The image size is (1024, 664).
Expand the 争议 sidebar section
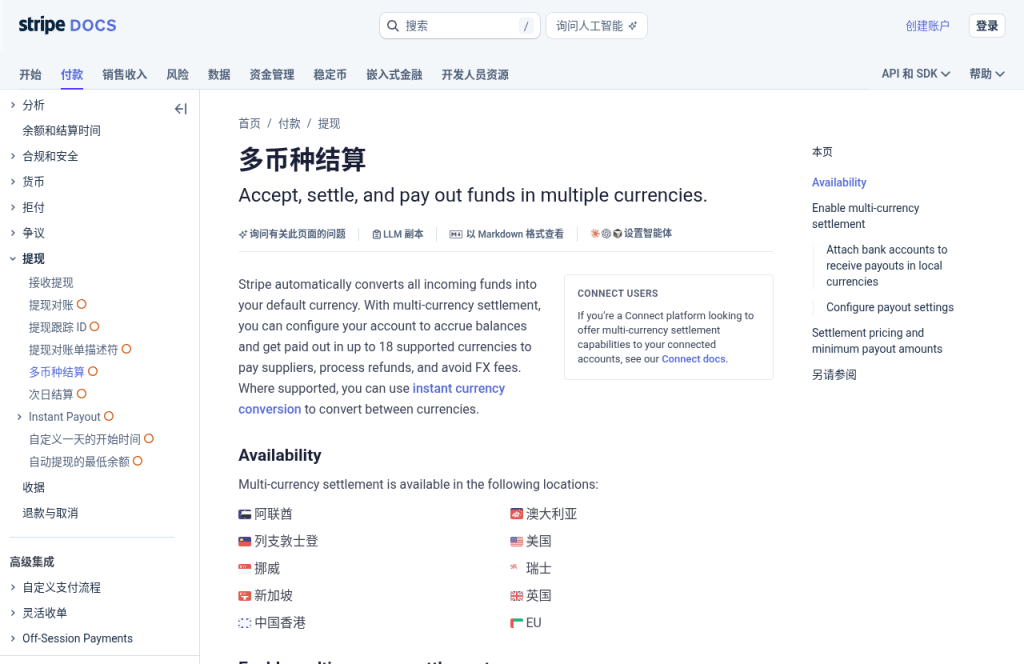pyautogui.click(x=12, y=232)
